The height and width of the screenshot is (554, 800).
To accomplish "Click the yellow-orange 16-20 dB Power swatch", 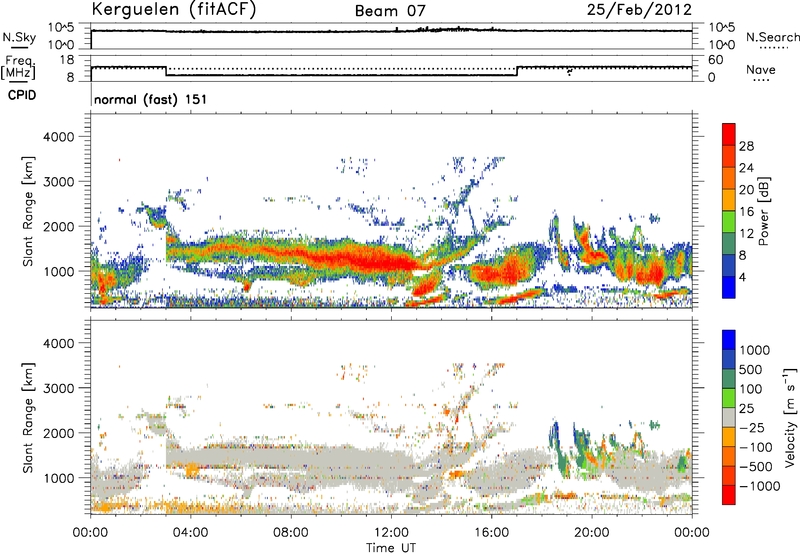I will 729,200.
